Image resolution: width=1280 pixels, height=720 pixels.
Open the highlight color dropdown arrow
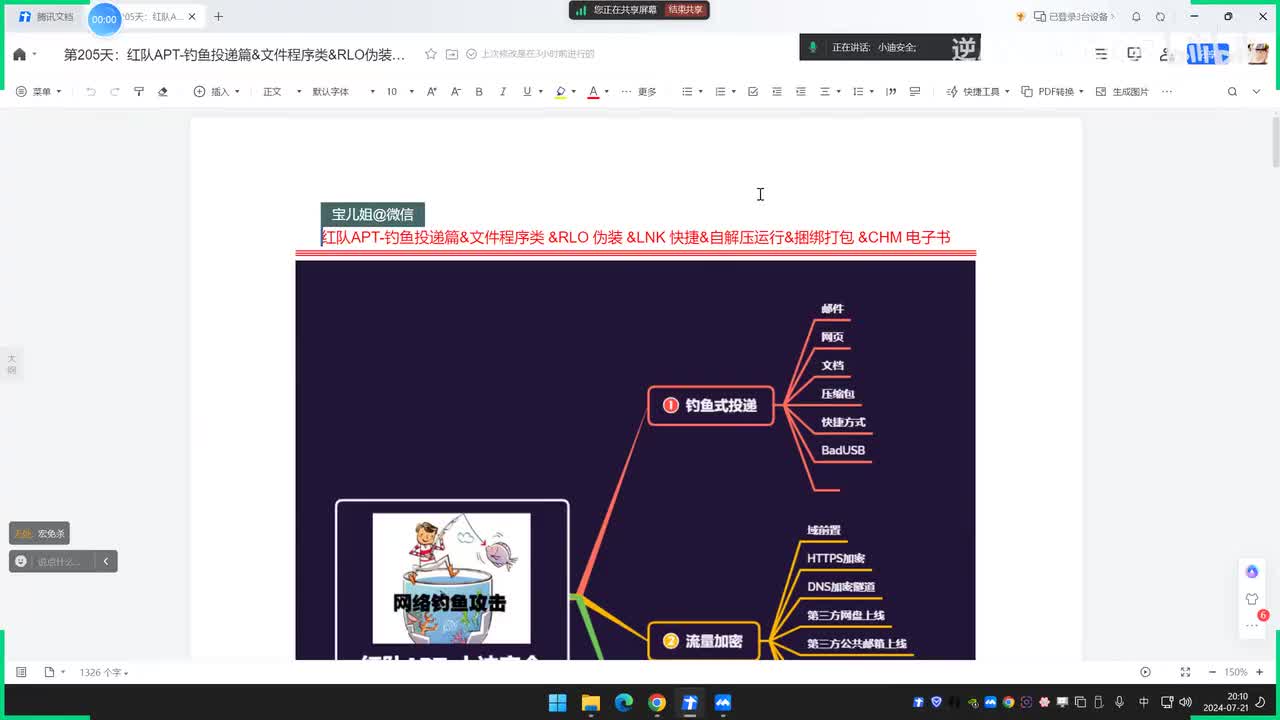574,92
